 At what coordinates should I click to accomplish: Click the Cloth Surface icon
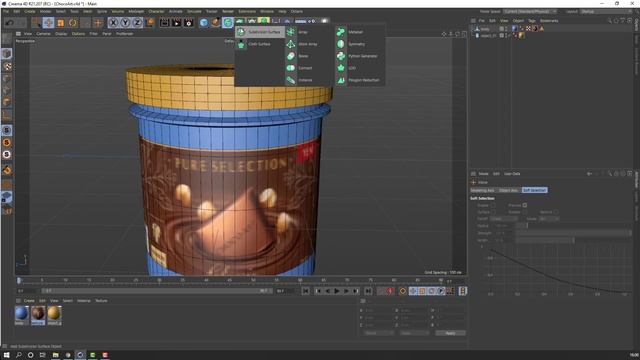click(241, 44)
